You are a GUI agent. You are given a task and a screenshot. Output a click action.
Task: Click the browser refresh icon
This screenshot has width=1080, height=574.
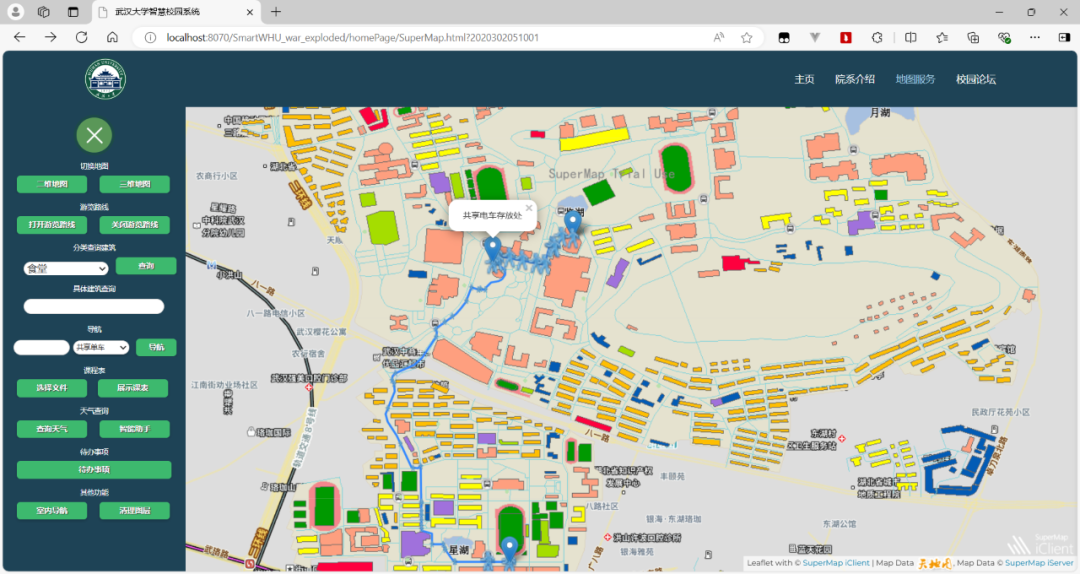click(x=81, y=37)
